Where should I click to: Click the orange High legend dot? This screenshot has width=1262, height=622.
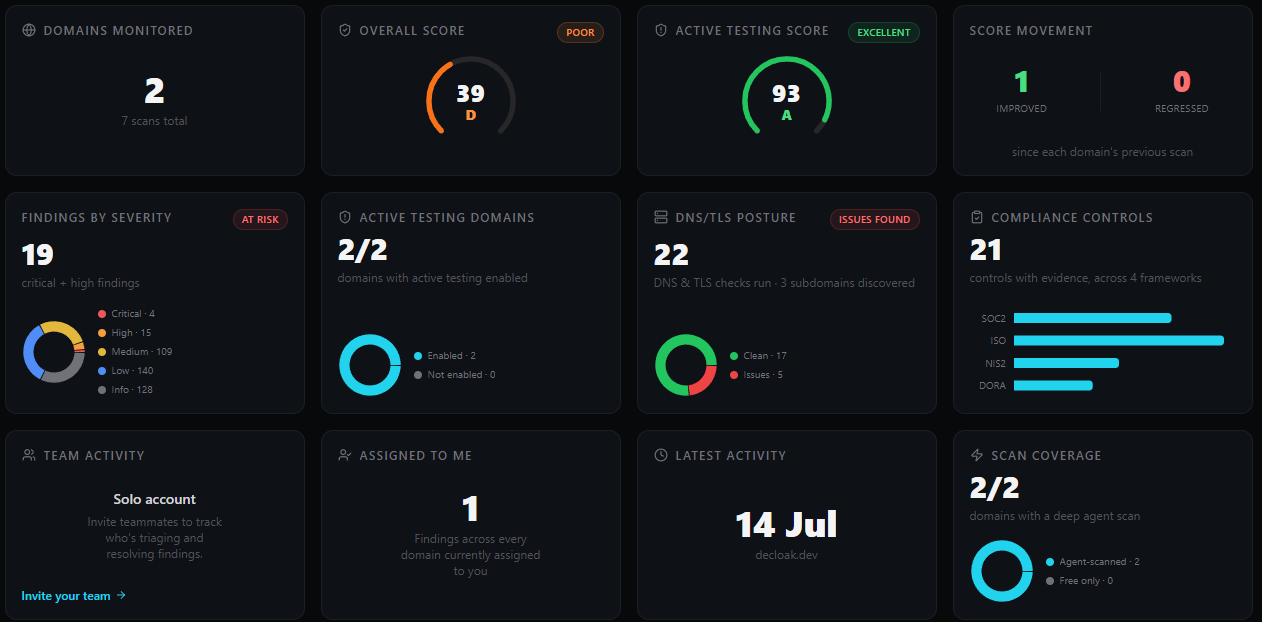[x=102, y=333]
